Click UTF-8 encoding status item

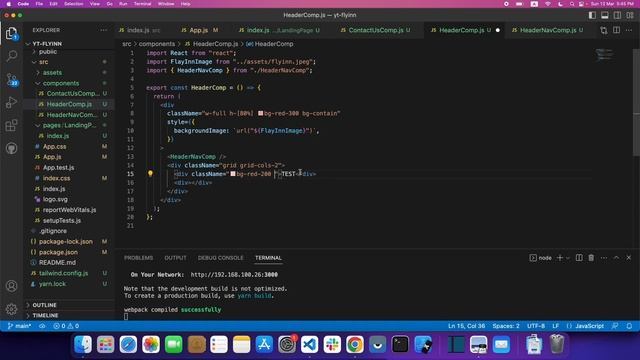coord(536,326)
